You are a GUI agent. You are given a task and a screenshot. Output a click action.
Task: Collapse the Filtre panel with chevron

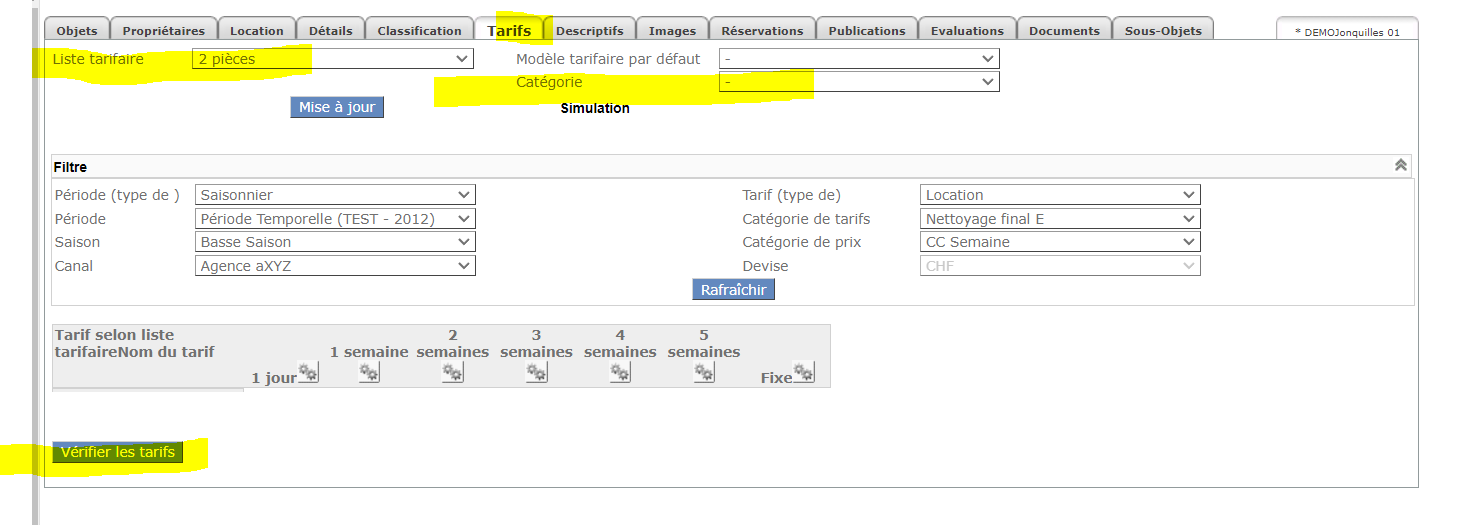(x=1401, y=166)
